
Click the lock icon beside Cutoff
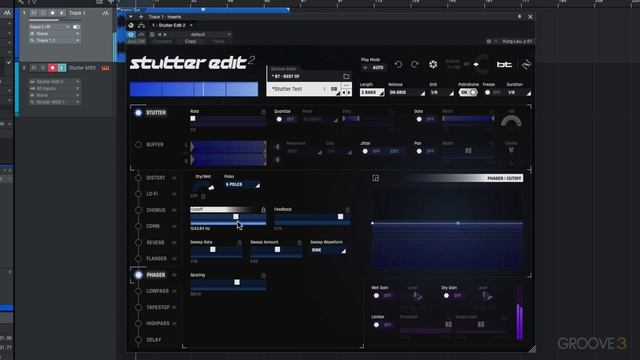tap(263, 209)
